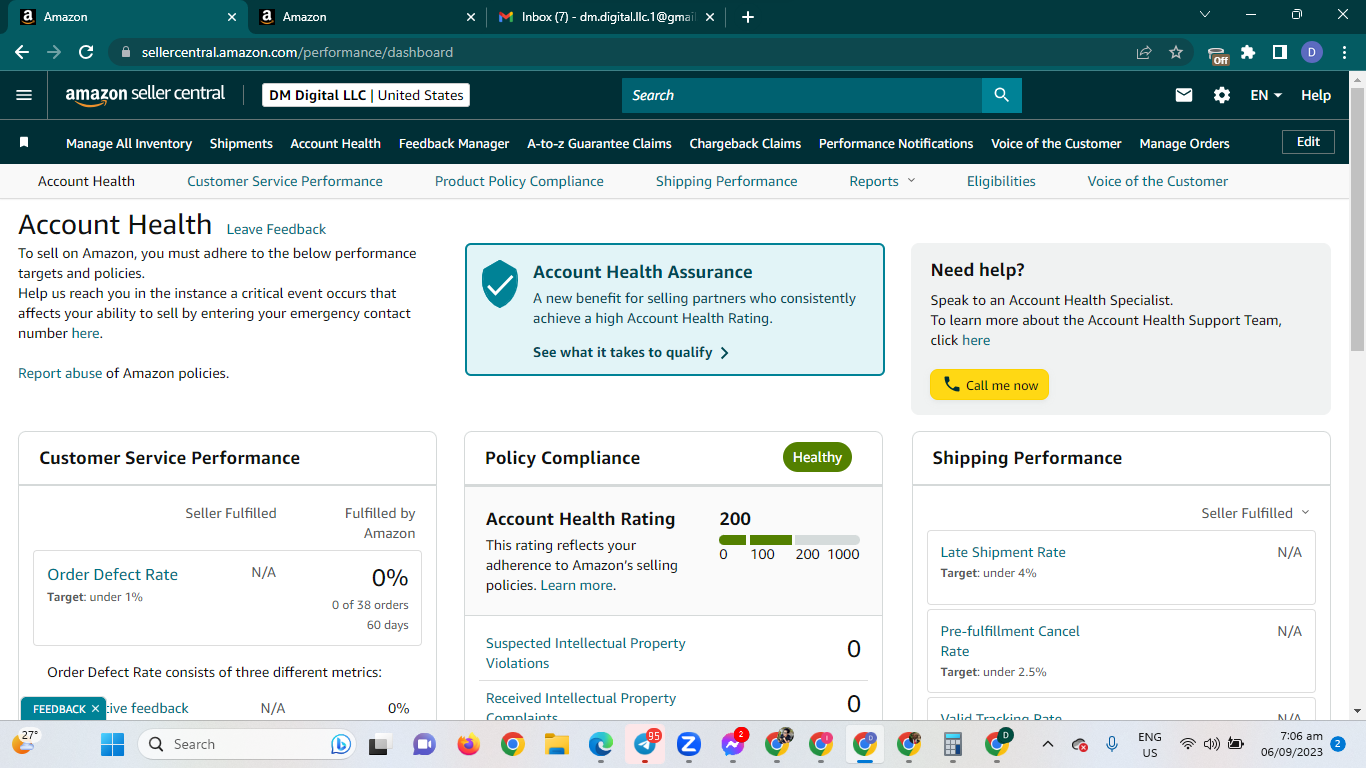Open the DM Digital LLC account switcher
This screenshot has width=1366, height=768.
(366, 95)
